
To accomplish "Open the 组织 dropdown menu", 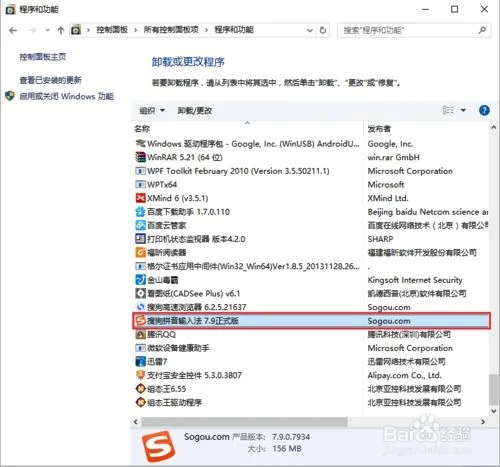I will pos(152,110).
